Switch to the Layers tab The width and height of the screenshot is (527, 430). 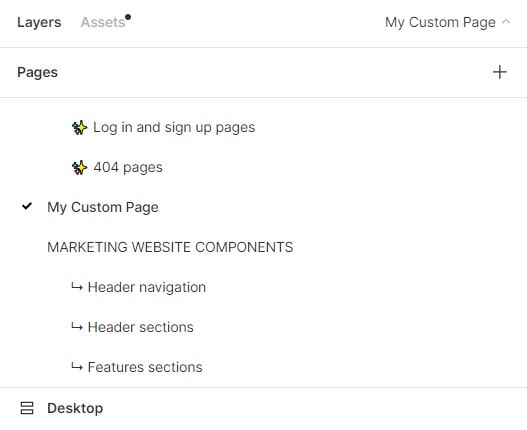[39, 23]
